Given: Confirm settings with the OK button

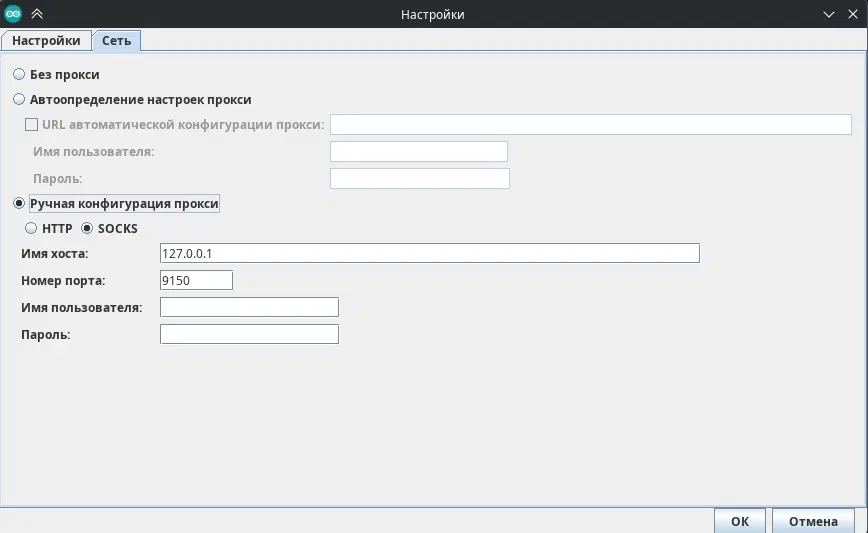Looking at the screenshot, I should click(740, 521).
